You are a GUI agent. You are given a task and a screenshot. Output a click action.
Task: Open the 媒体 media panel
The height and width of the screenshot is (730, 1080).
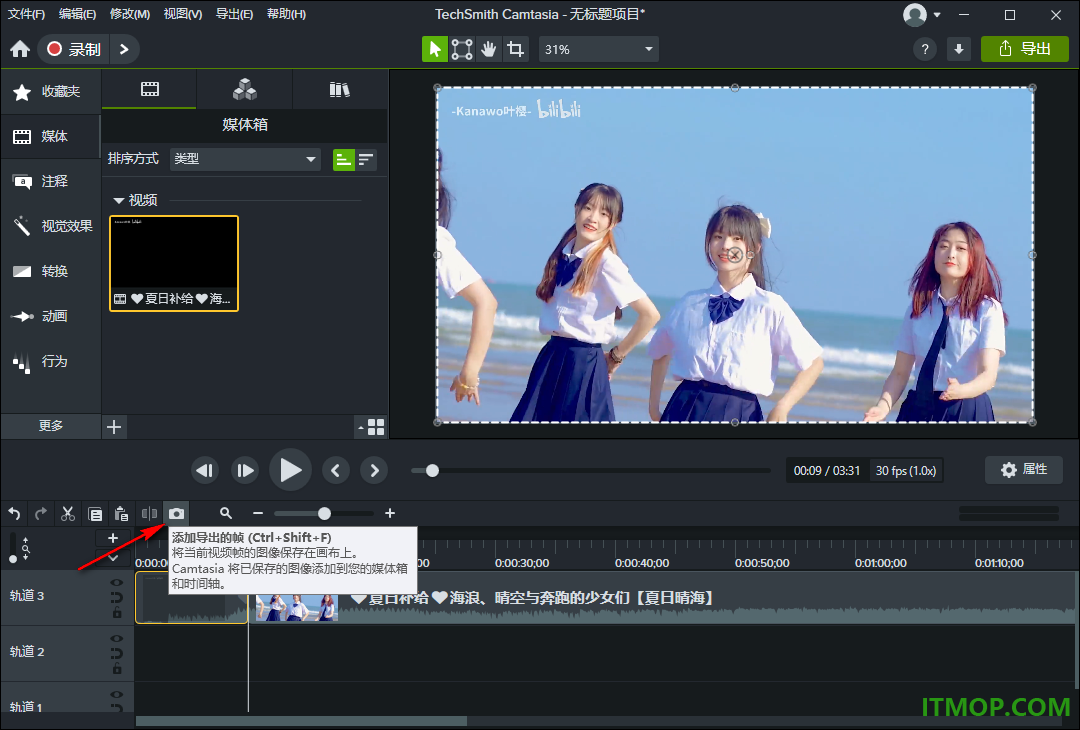50,136
